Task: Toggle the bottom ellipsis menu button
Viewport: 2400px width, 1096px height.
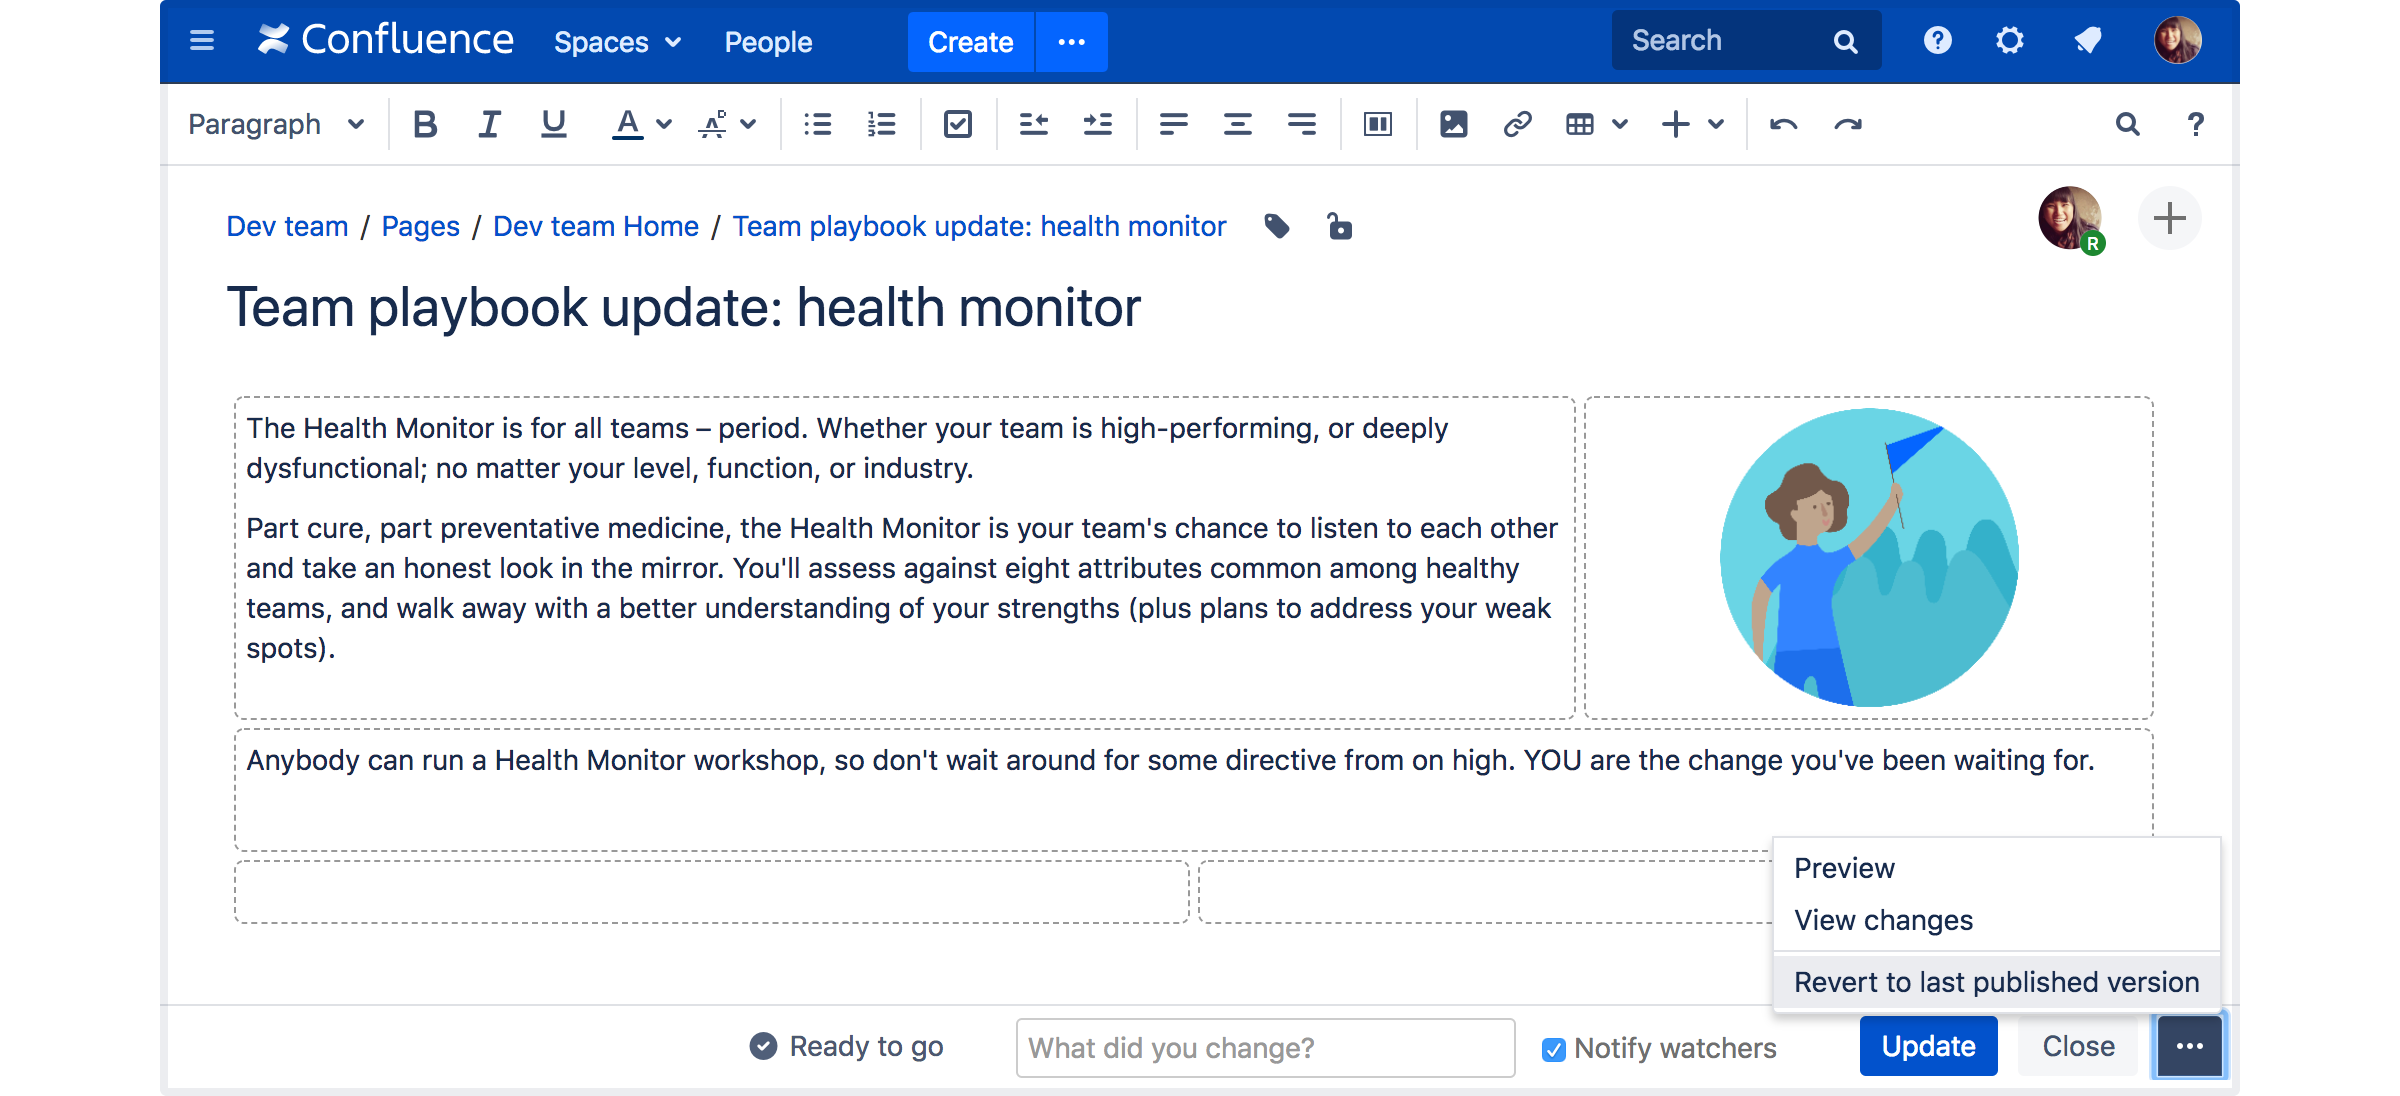Action: point(2189,1046)
